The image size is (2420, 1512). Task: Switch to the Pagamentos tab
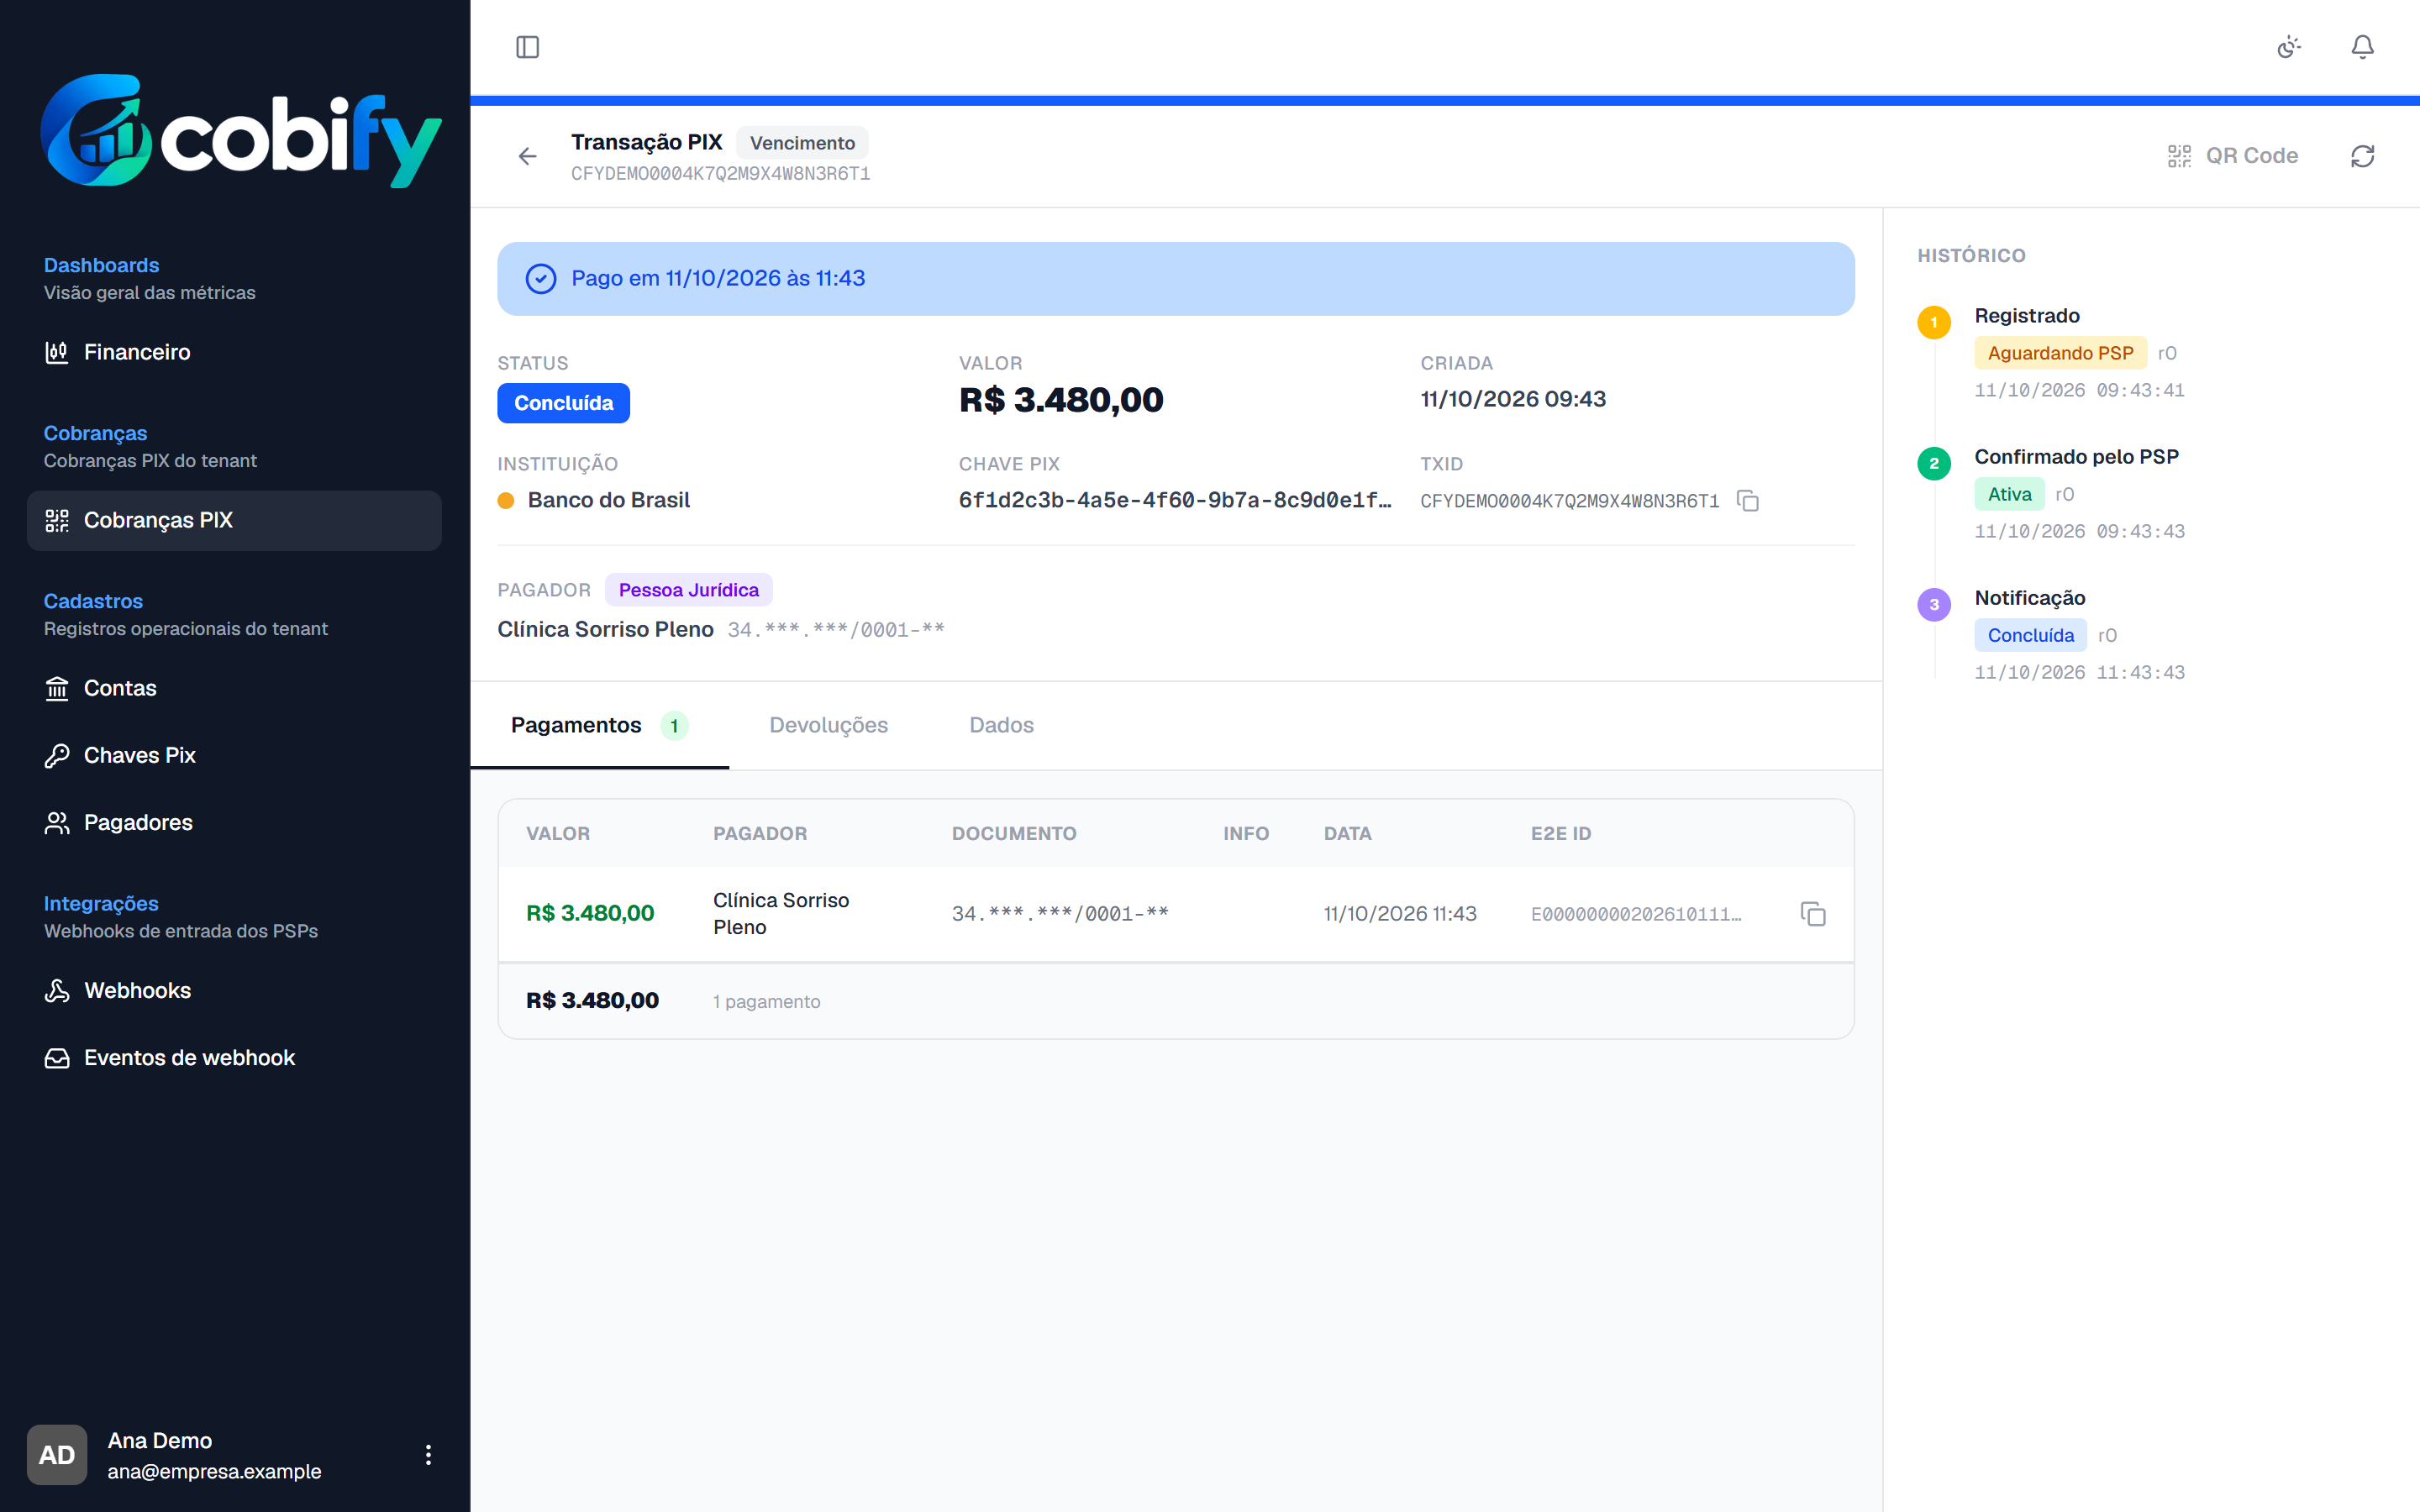click(x=599, y=725)
